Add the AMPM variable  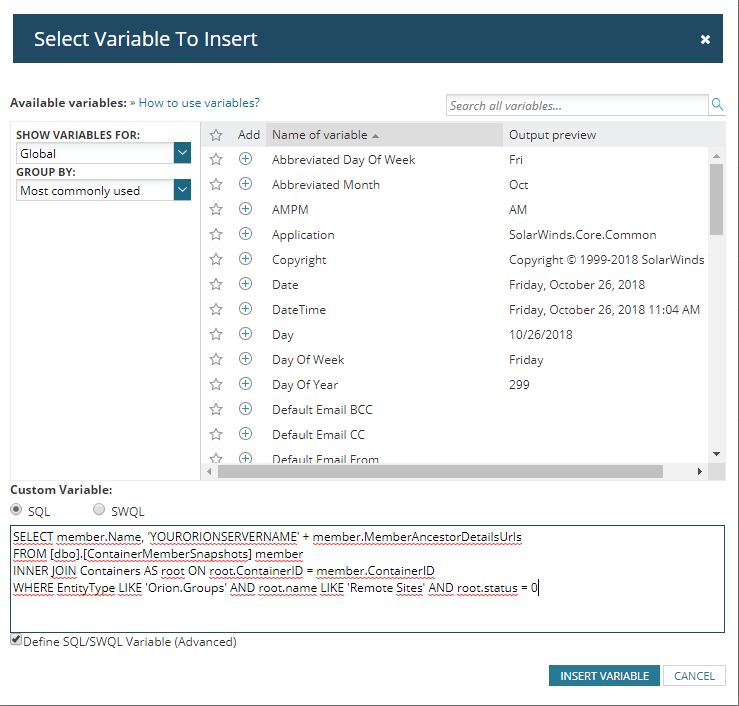click(x=245, y=209)
